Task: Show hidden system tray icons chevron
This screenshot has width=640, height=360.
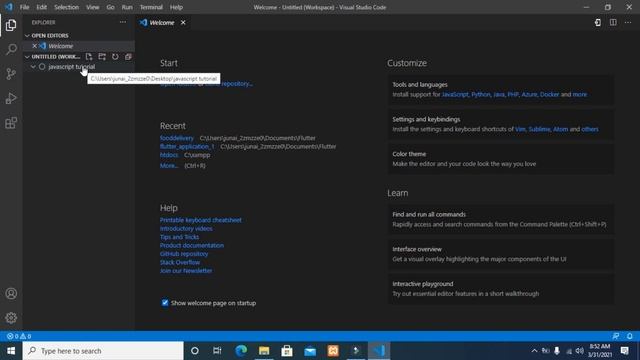Action: [x=534, y=351]
